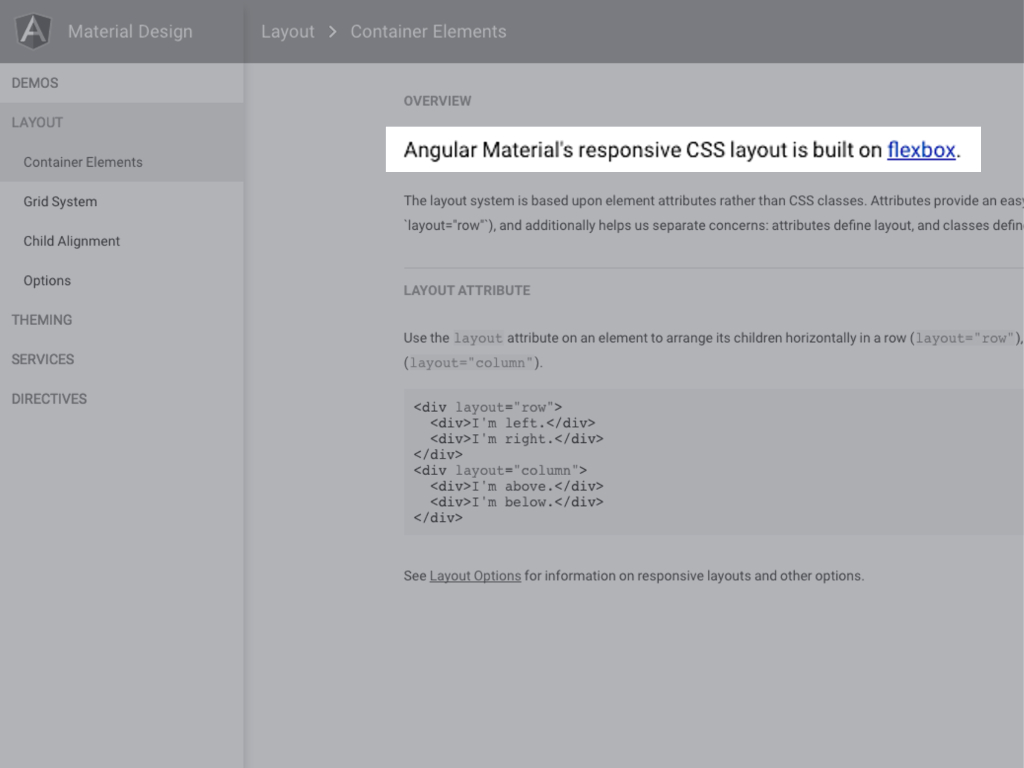Expand the SERVICES sidebar section

pyautogui.click(x=43, y=359)
